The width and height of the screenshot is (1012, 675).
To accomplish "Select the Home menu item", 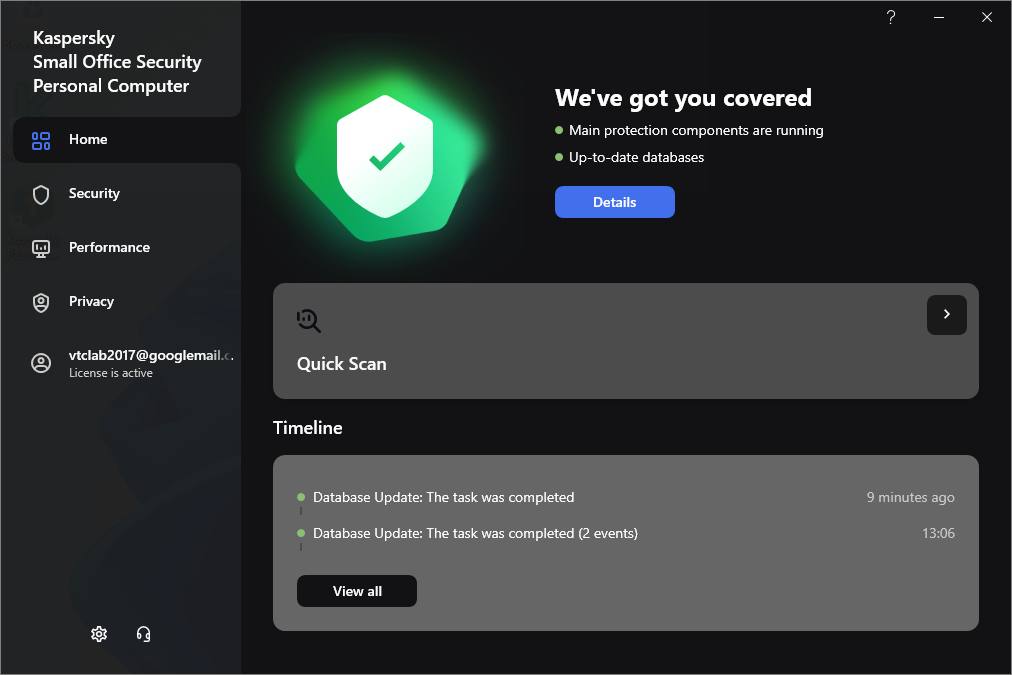I will (x=88, y=140).
